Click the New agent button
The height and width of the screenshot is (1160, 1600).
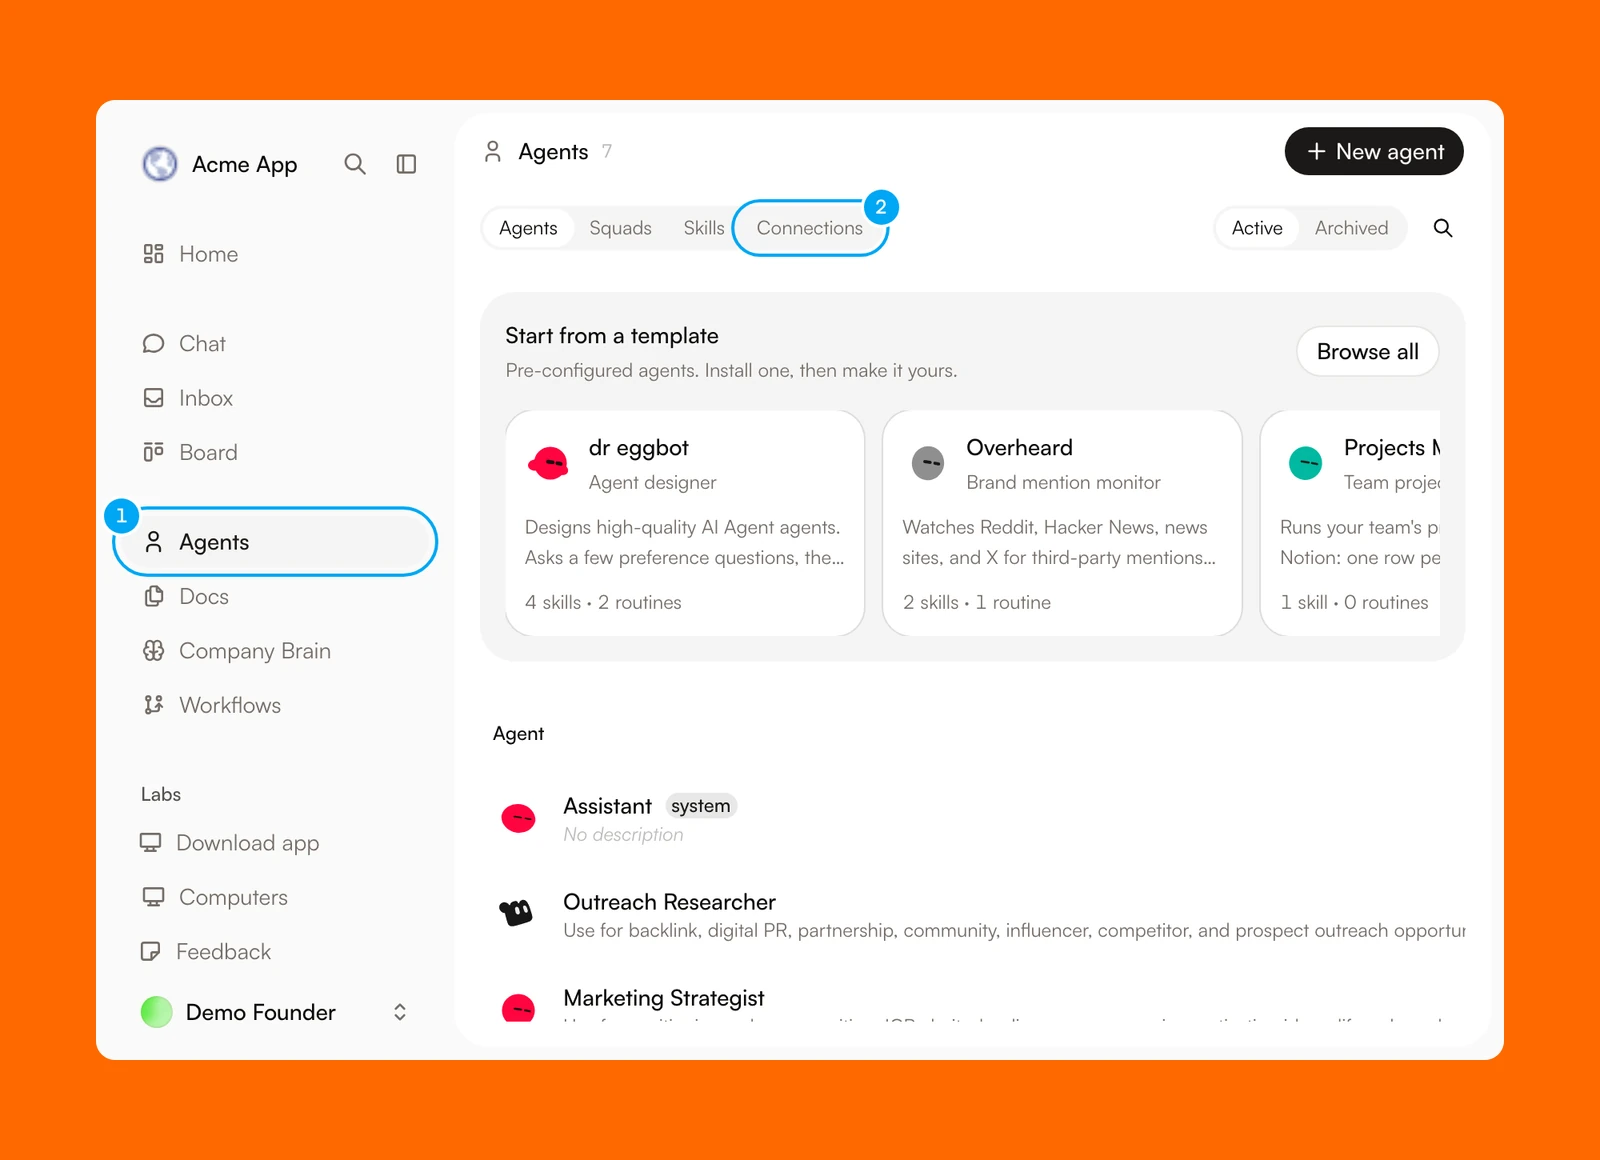tap(1374, 151)
